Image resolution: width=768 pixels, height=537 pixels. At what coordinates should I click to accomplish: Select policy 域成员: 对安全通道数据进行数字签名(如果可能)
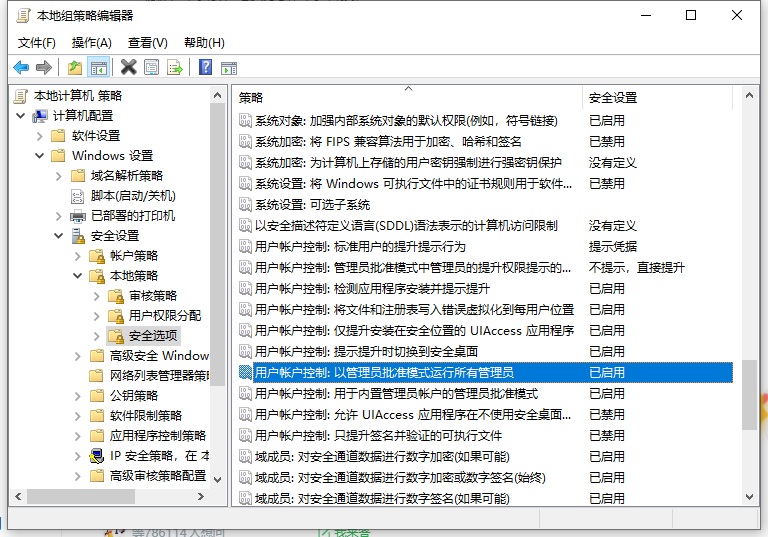click(x=382, y=498)
